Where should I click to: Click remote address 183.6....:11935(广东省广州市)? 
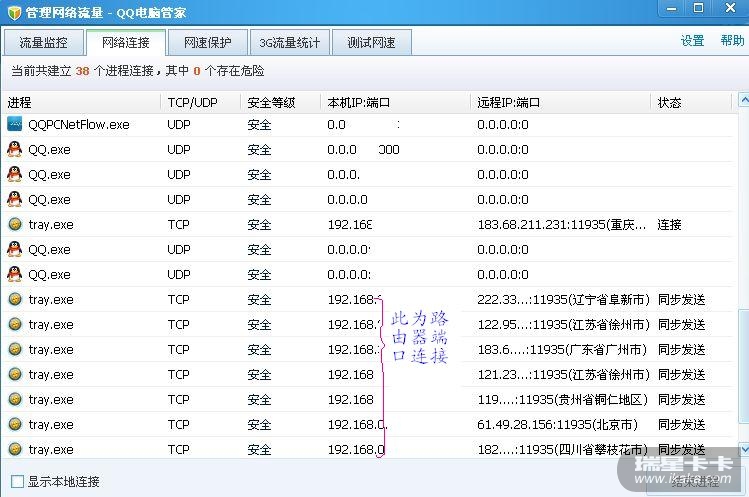[x=562, y=349]
